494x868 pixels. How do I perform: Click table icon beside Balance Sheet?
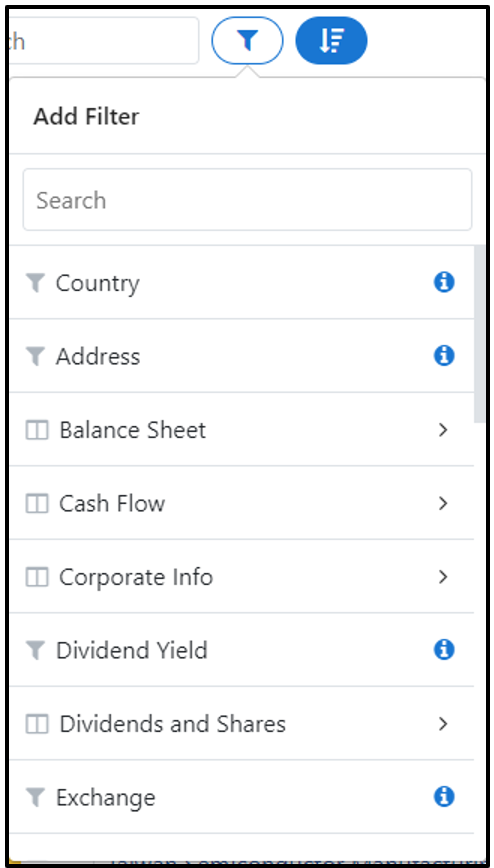click(x=37, y=430)
